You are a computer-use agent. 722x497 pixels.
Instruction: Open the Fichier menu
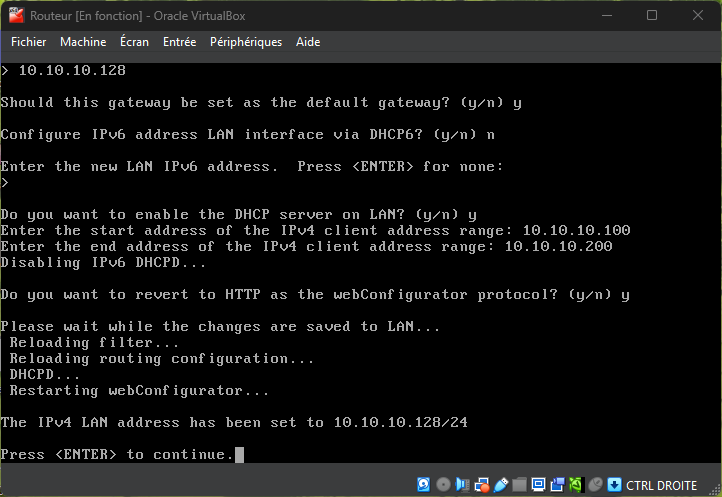(x=29, y=42)
